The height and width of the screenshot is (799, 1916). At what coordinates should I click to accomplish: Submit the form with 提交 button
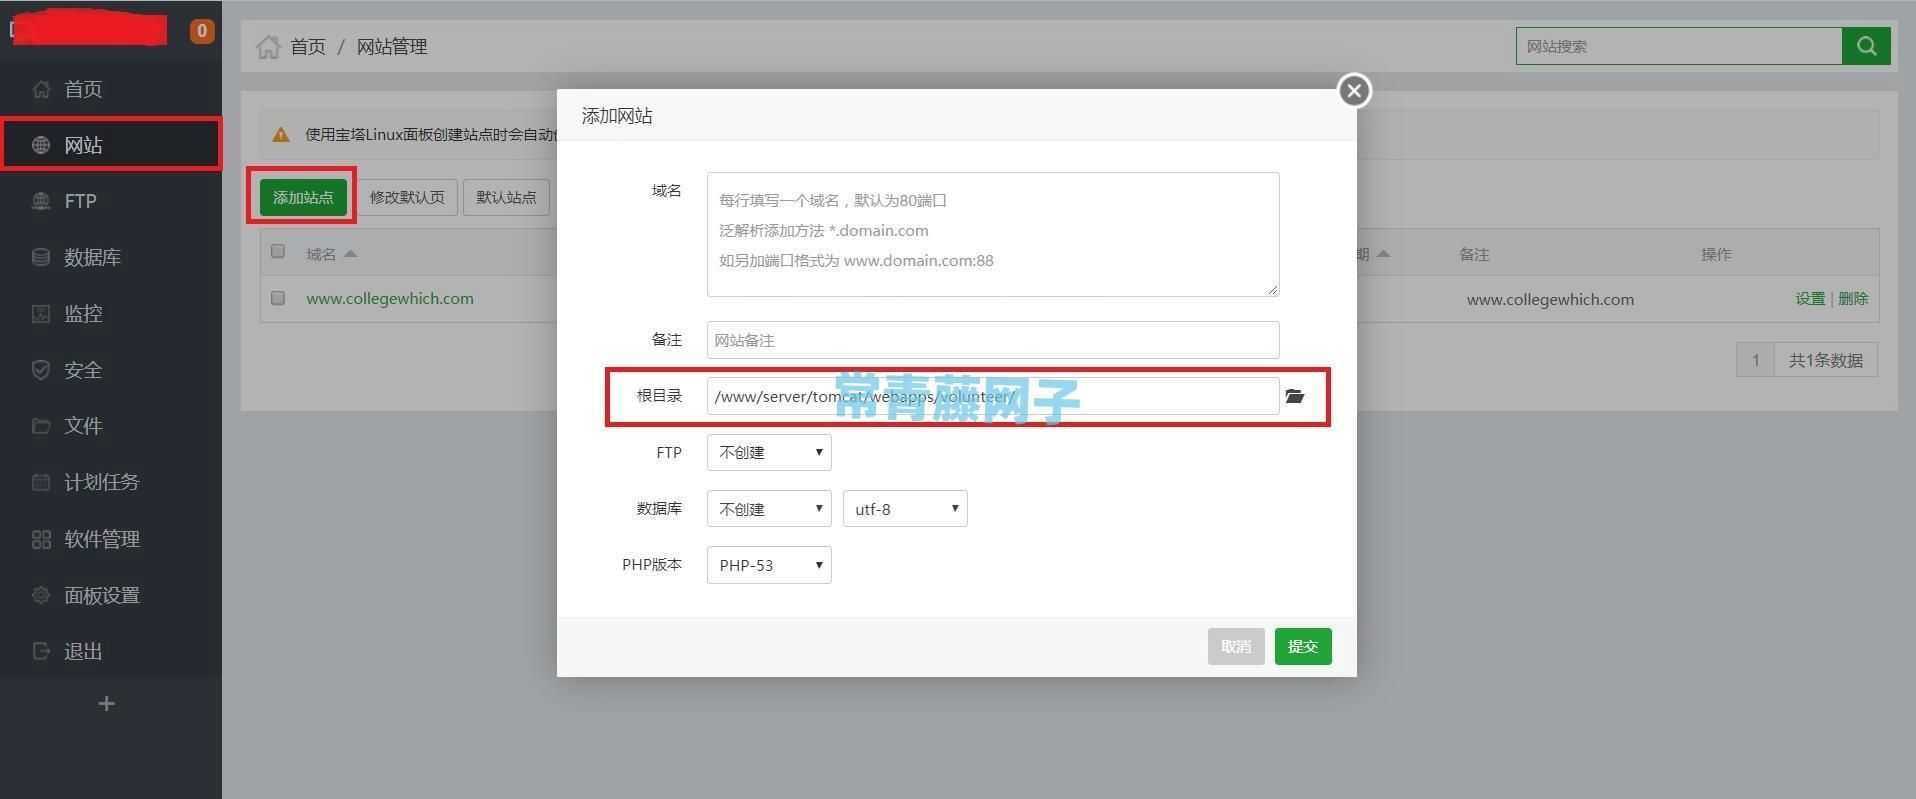point(1303,646)
